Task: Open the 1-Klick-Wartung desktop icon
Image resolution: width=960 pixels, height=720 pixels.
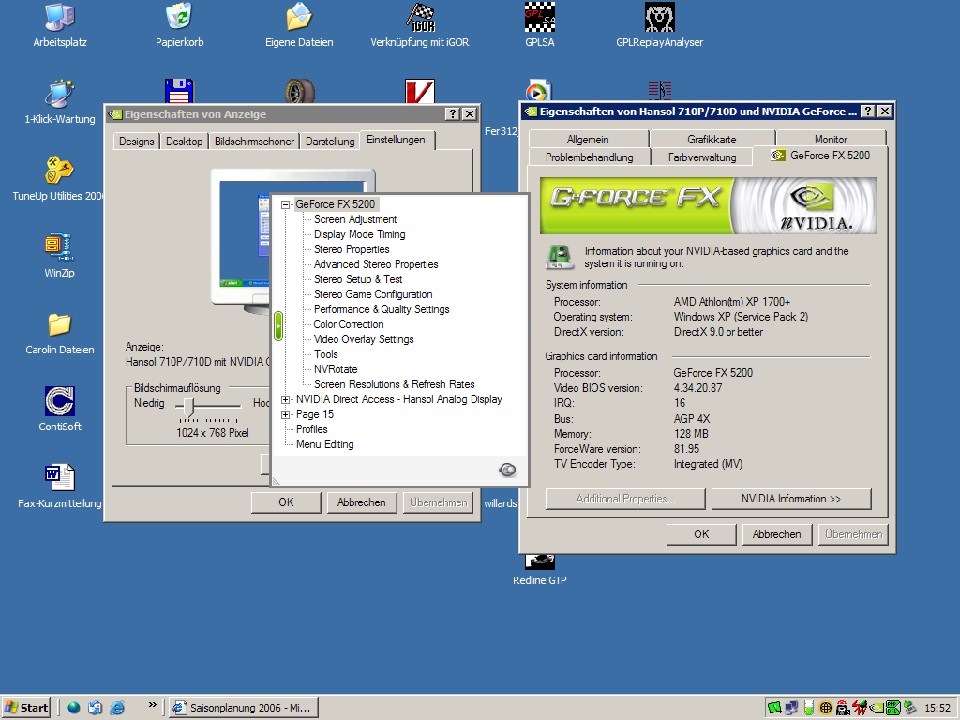Action: click(59, 94)
